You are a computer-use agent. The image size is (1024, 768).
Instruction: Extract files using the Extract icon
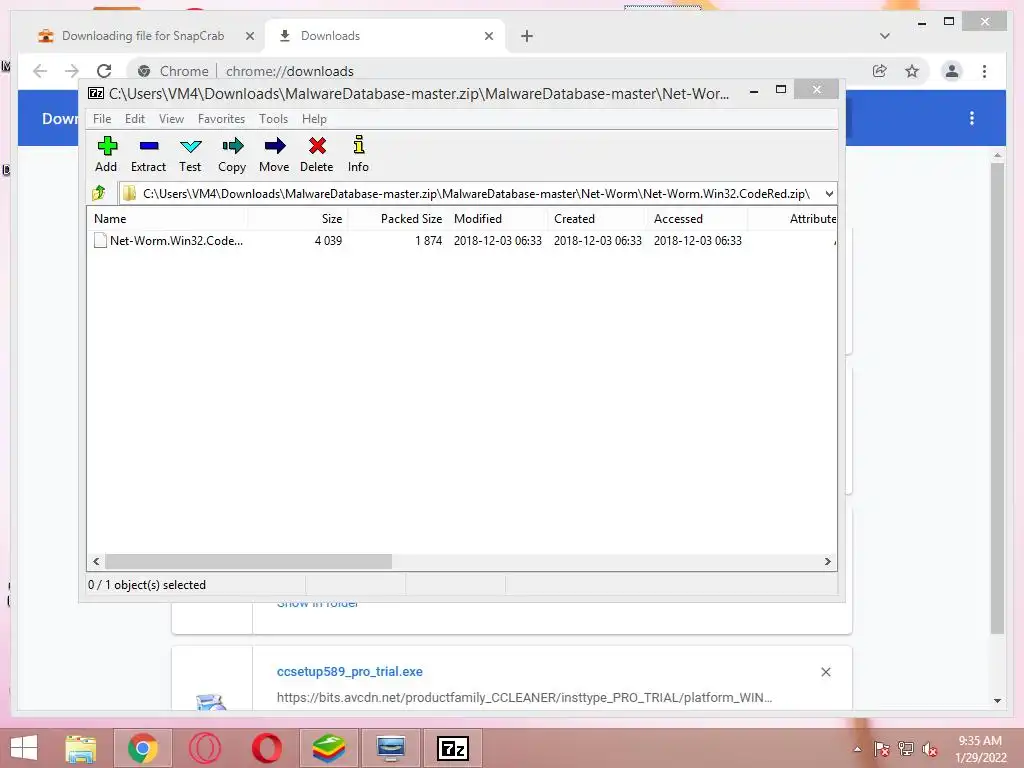point(148,154)
